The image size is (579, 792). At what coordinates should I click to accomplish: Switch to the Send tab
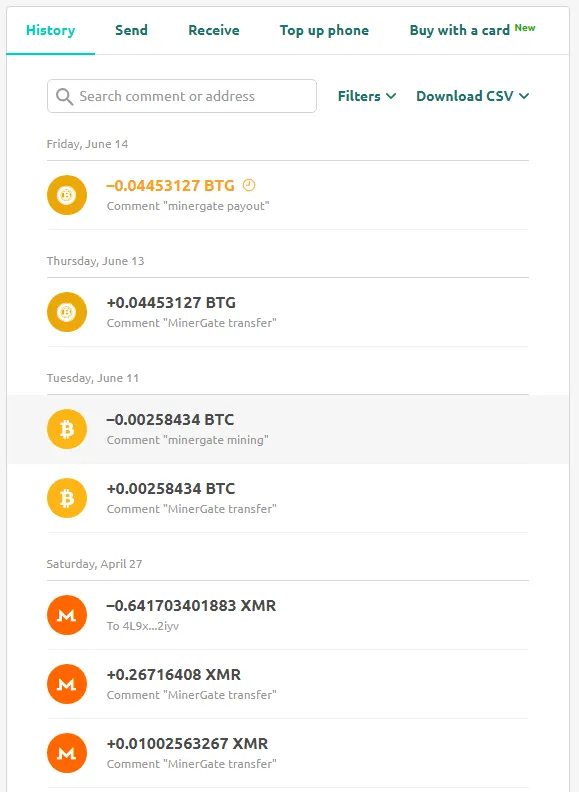131,30
